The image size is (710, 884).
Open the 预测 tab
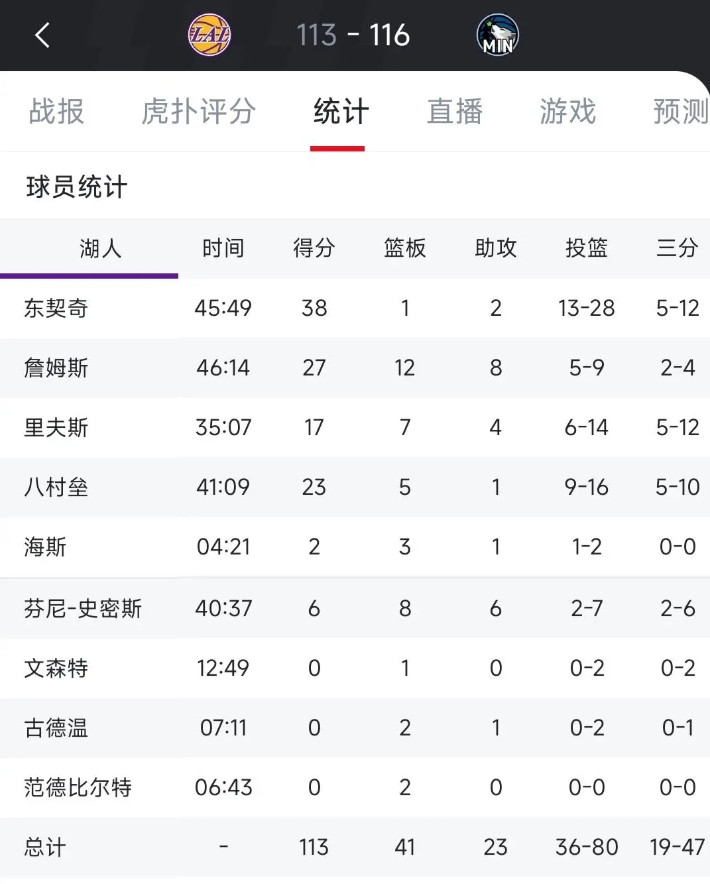click(x=680, y=111)
